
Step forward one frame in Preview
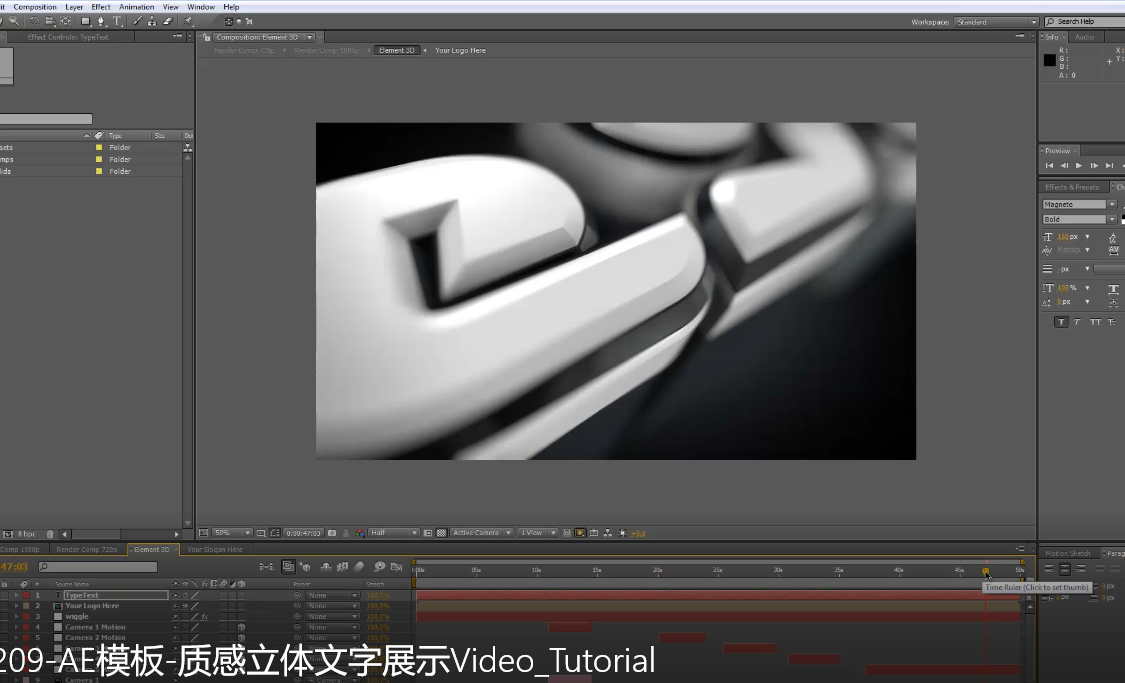point(1094,166)
